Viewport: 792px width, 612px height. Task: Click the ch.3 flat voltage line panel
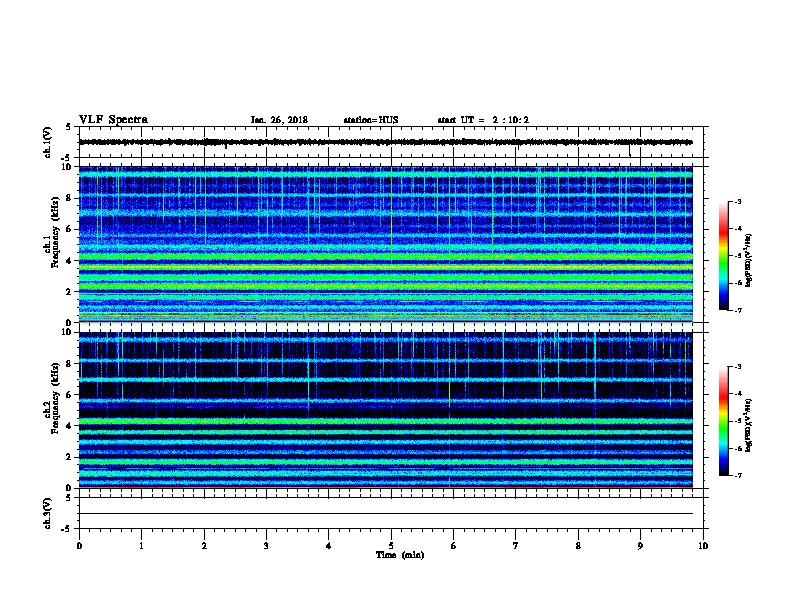pos(391,513)
